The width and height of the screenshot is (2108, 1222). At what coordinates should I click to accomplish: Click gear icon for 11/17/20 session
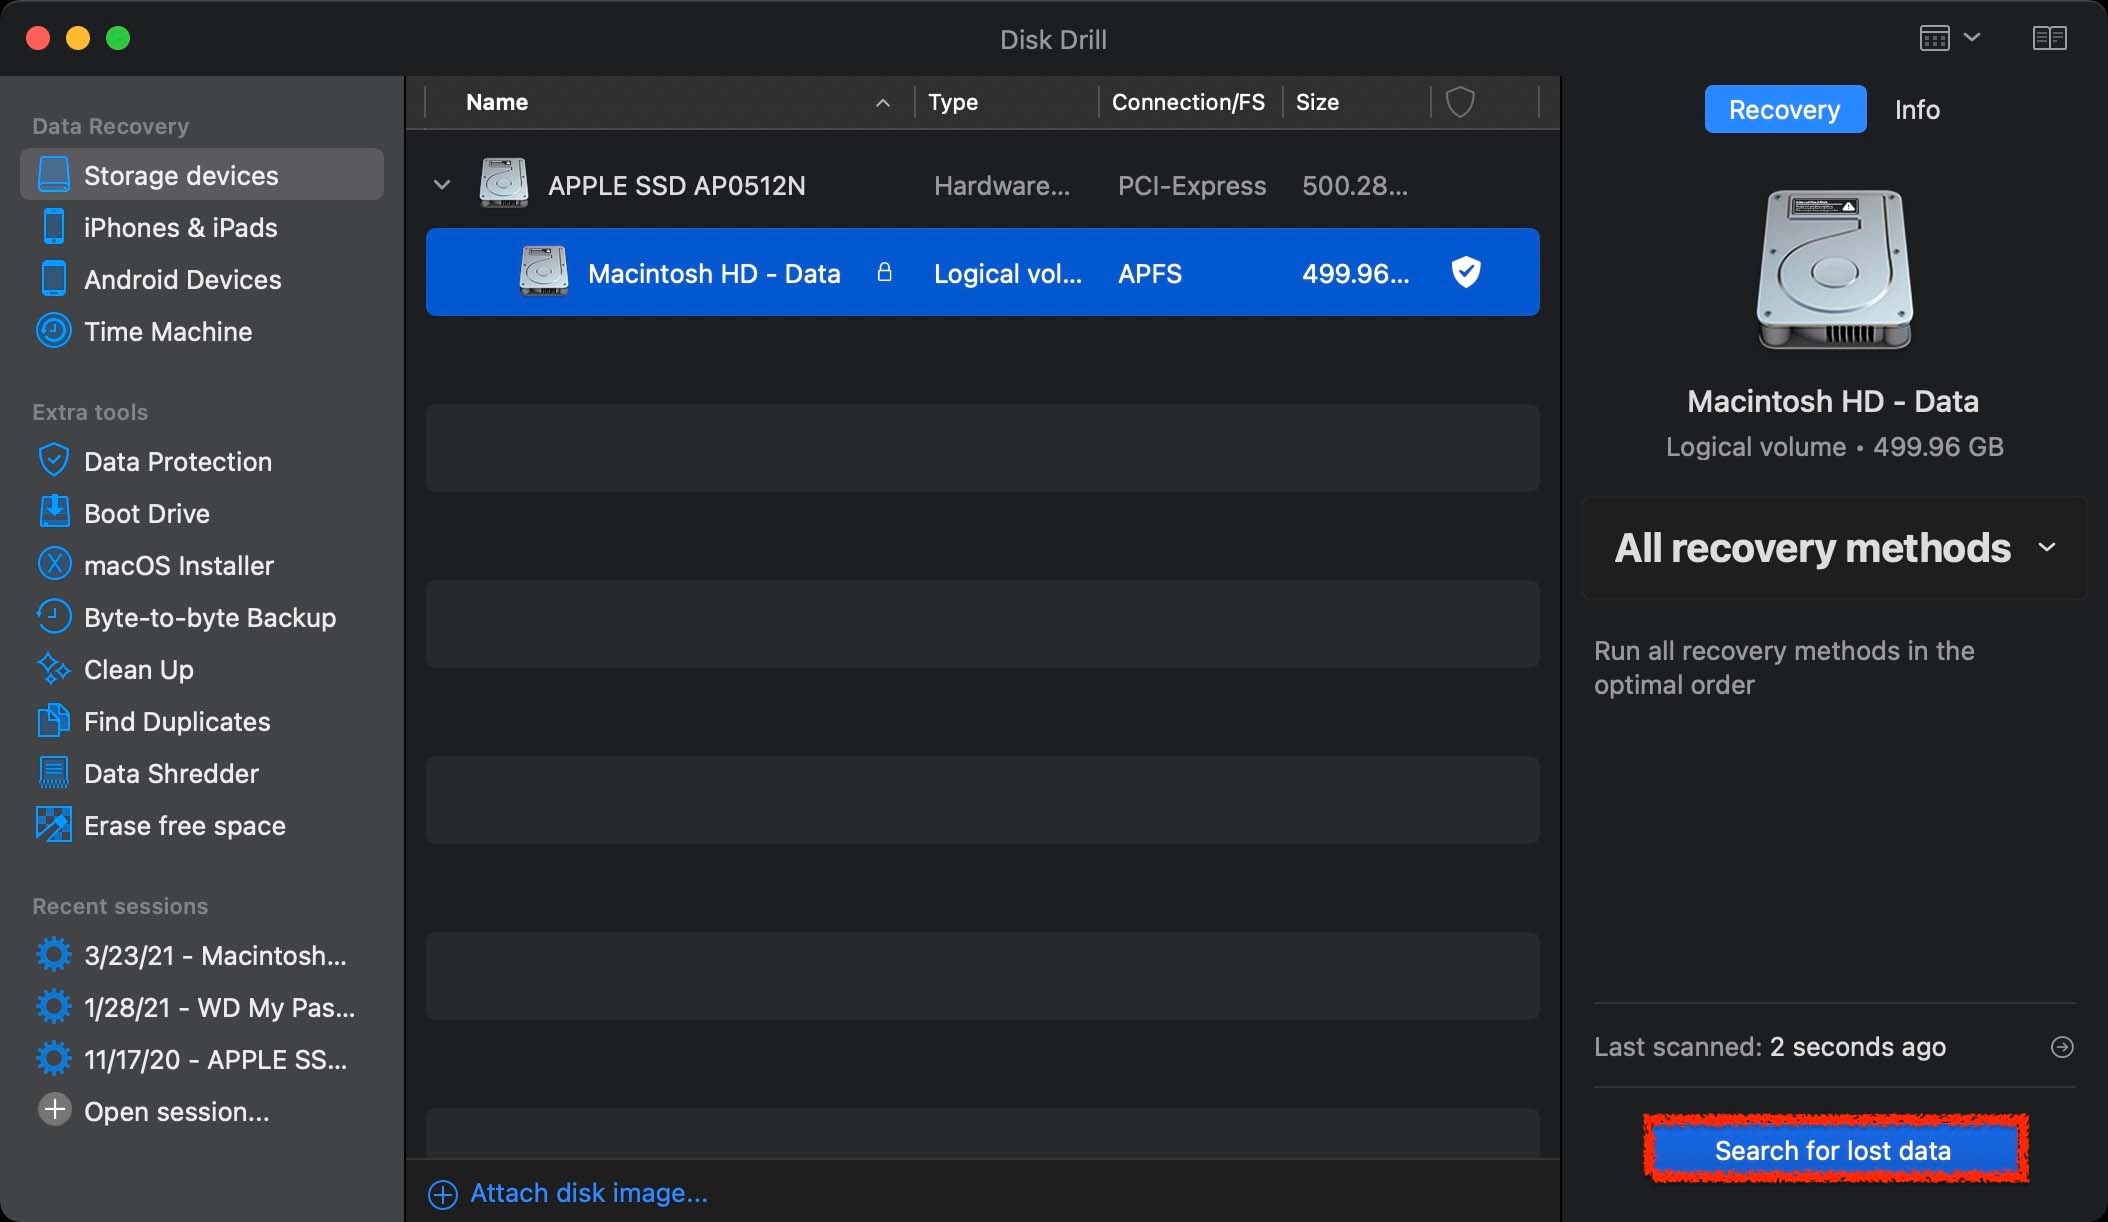pyautogui.click(x=54, y=1059)
